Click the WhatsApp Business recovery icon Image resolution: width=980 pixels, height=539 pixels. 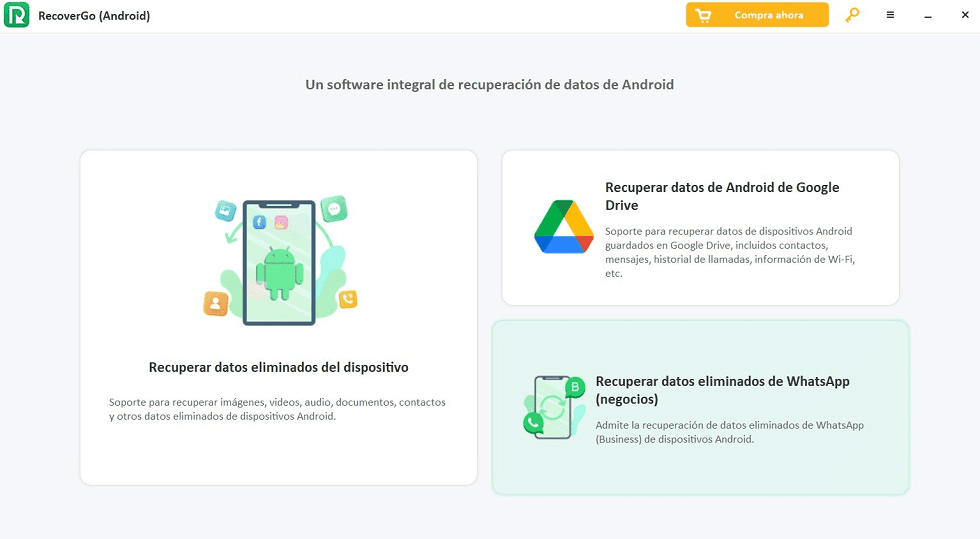554,408
